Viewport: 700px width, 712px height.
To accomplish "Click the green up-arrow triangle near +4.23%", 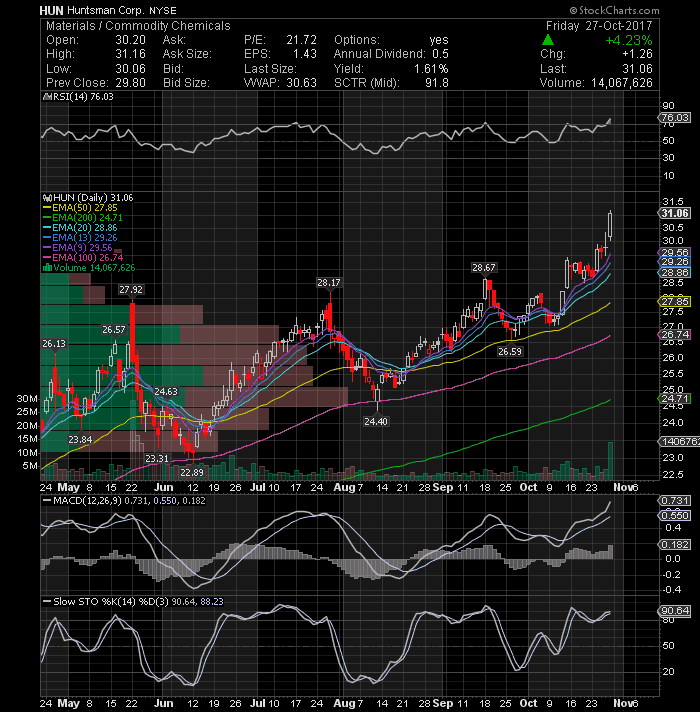I will tap(548, 40).
